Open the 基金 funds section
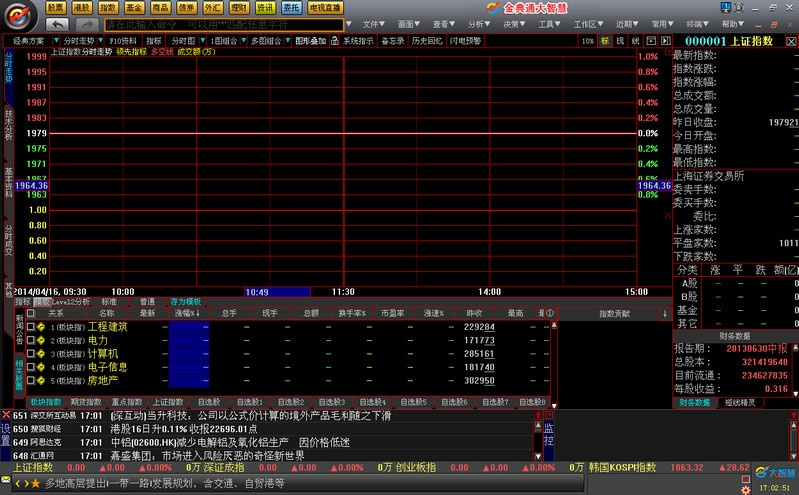 [x=134, y=7]
